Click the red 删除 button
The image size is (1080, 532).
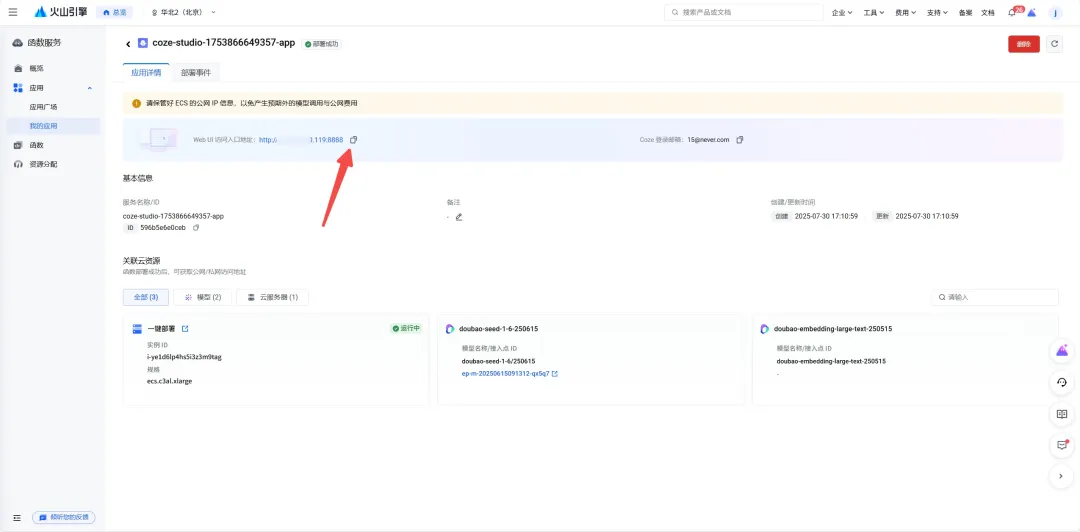click(1024, 44)
